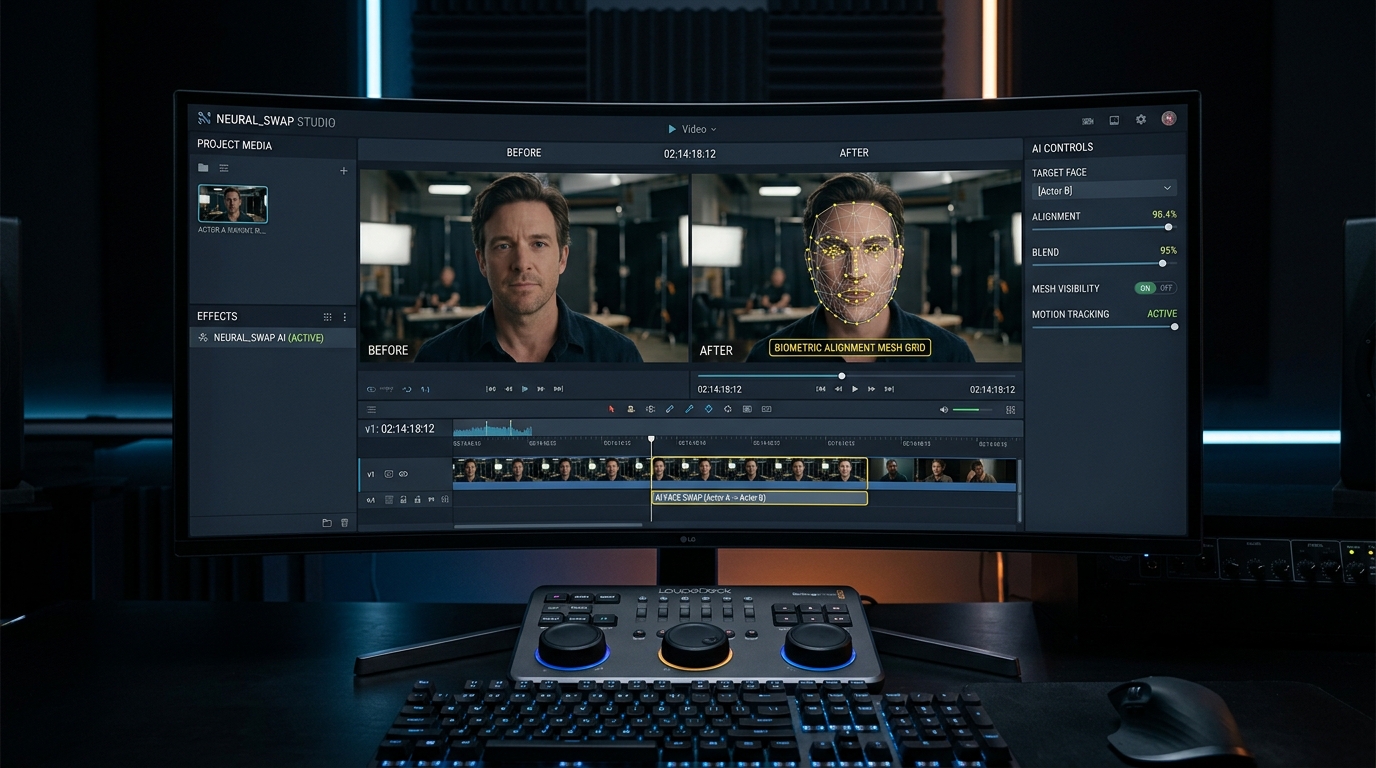Select the audio waveform overview above the ruler
The image size is (1376, 768).
494,428
